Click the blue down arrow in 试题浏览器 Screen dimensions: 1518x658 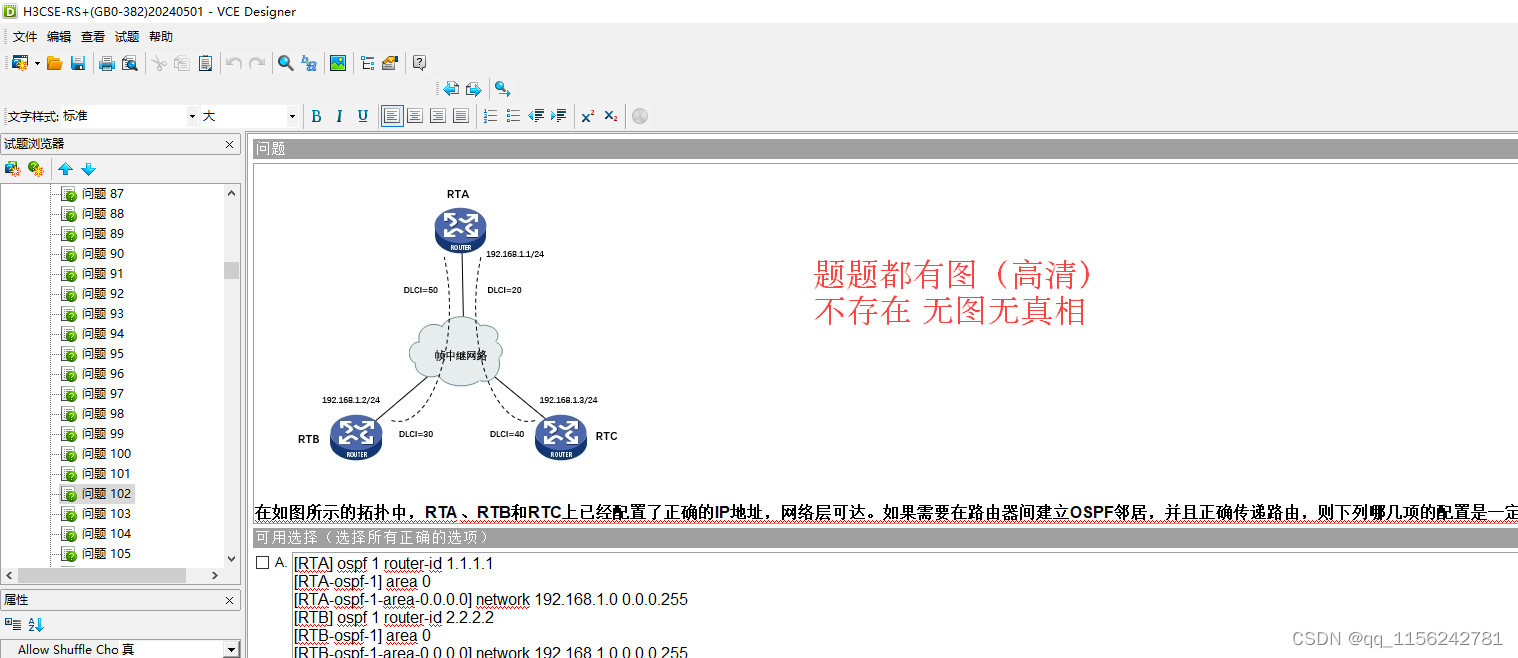coord(88,168)
